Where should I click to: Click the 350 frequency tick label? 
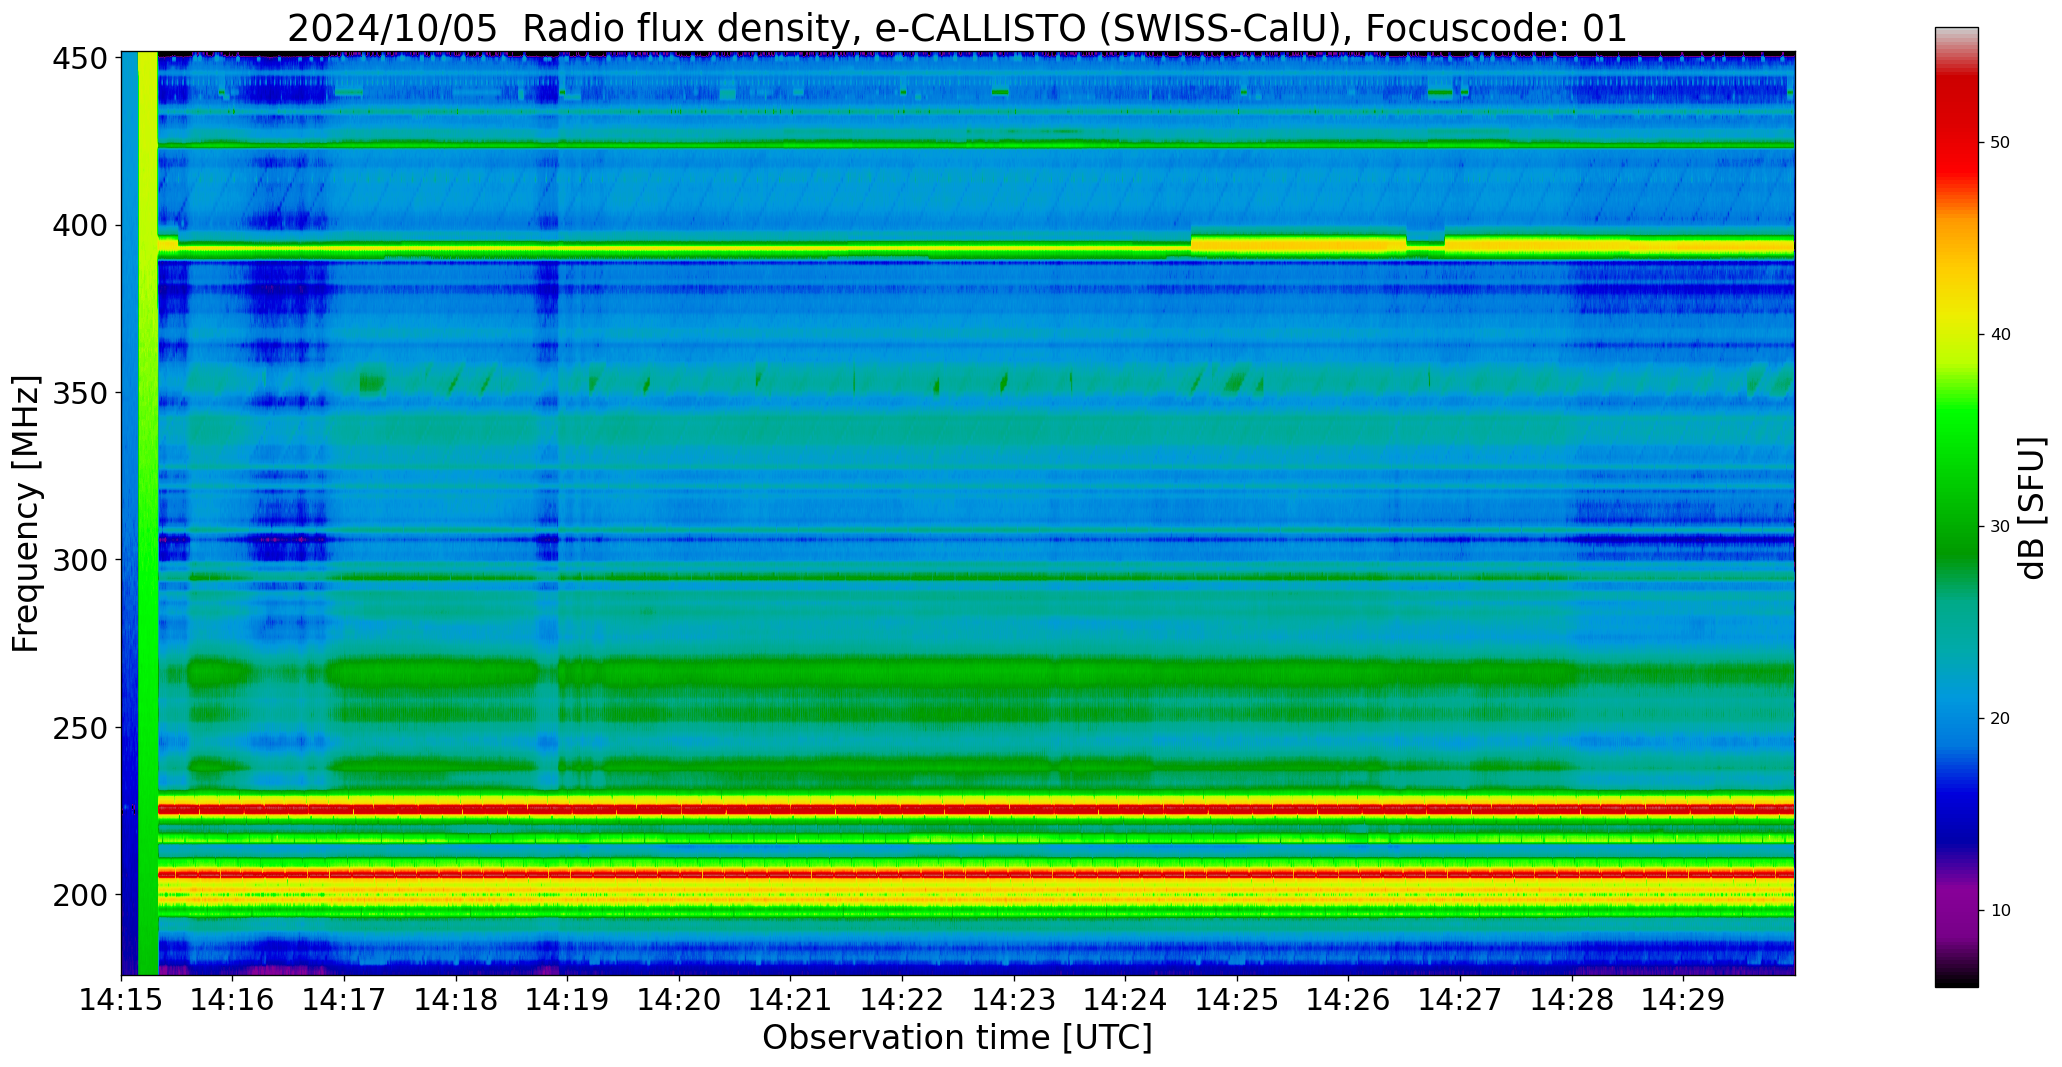click(80, 393)
